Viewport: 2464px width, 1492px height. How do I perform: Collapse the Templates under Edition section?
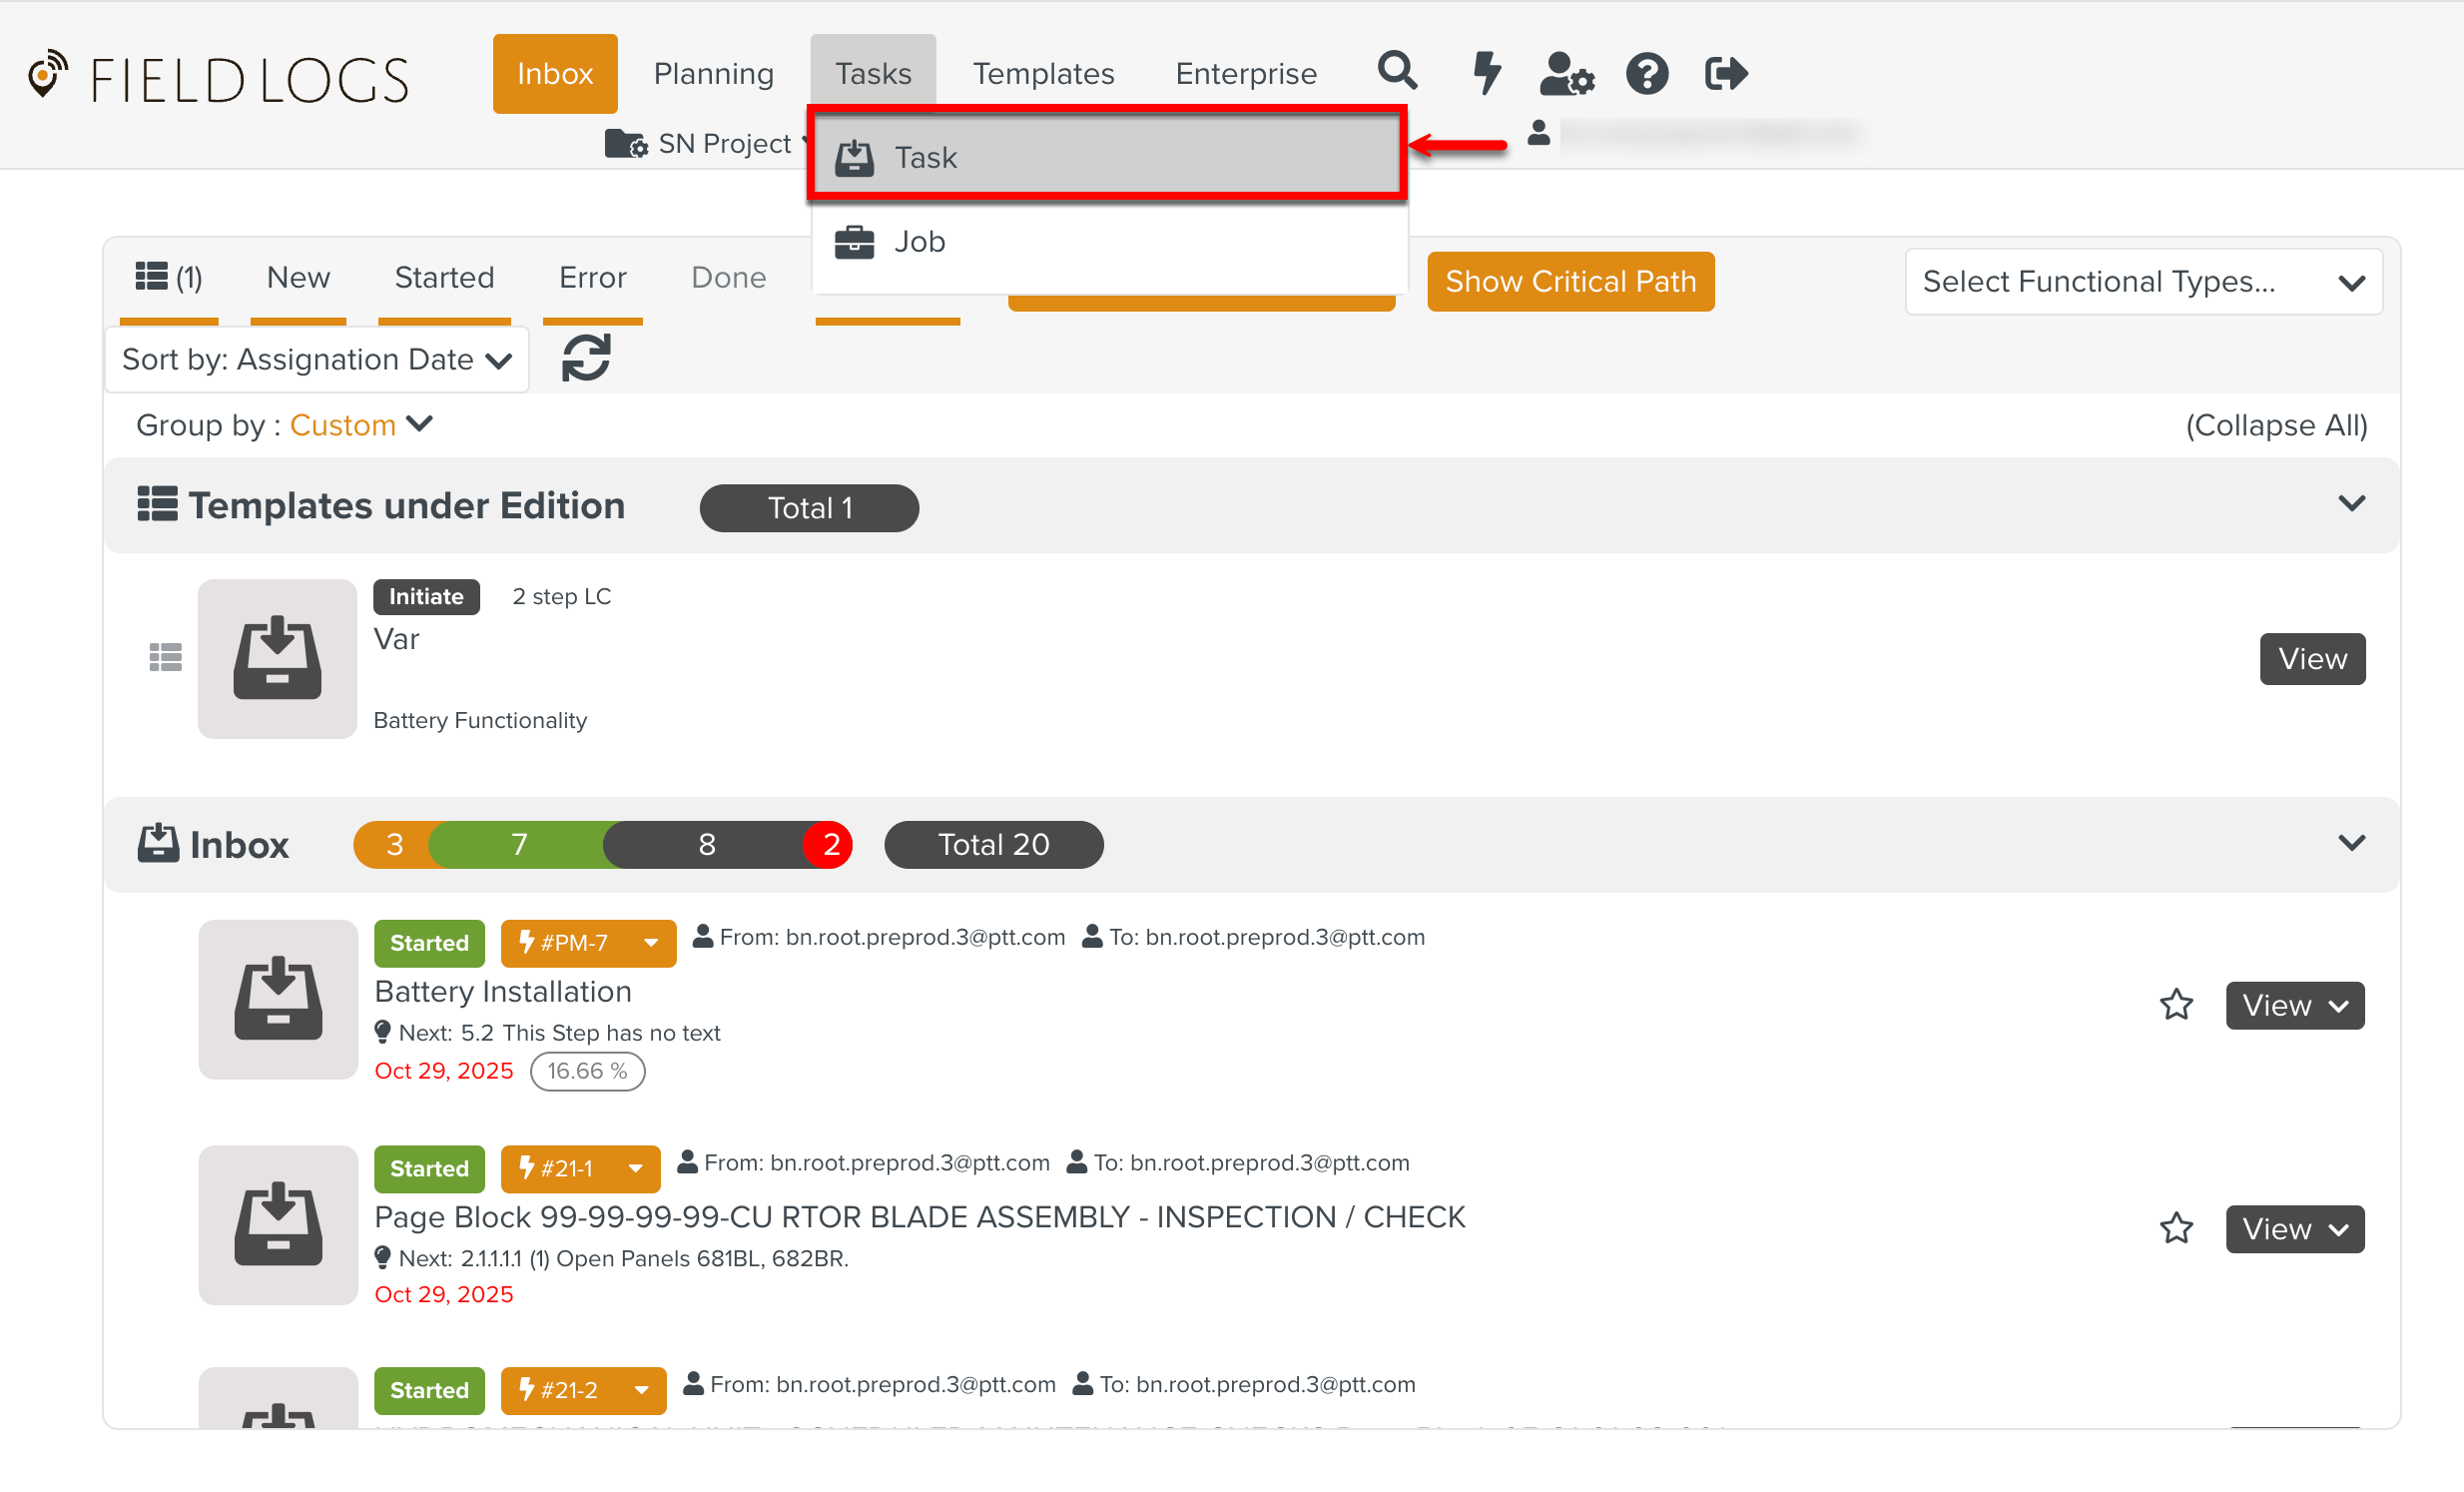[x=2351, y=504]
